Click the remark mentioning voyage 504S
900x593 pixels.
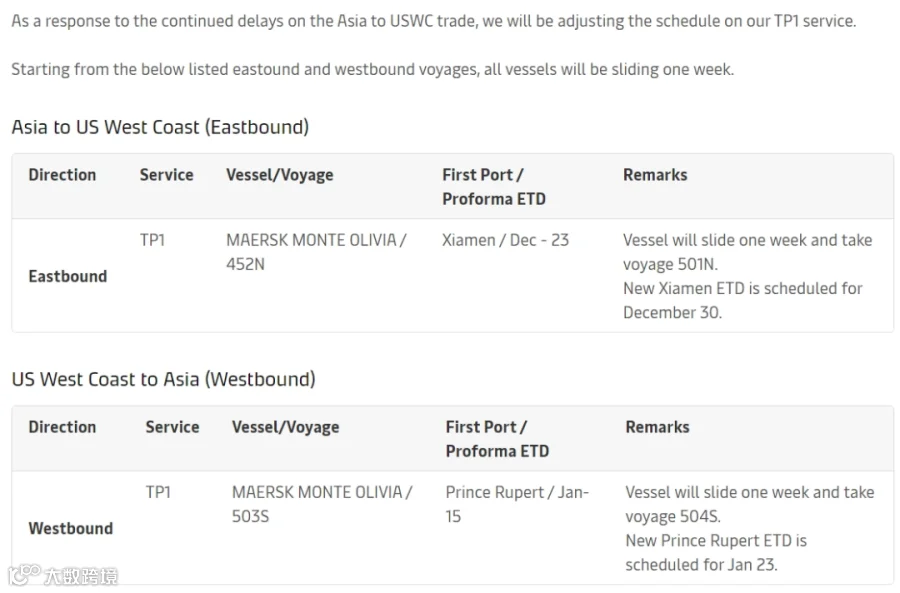click(748, 528)
